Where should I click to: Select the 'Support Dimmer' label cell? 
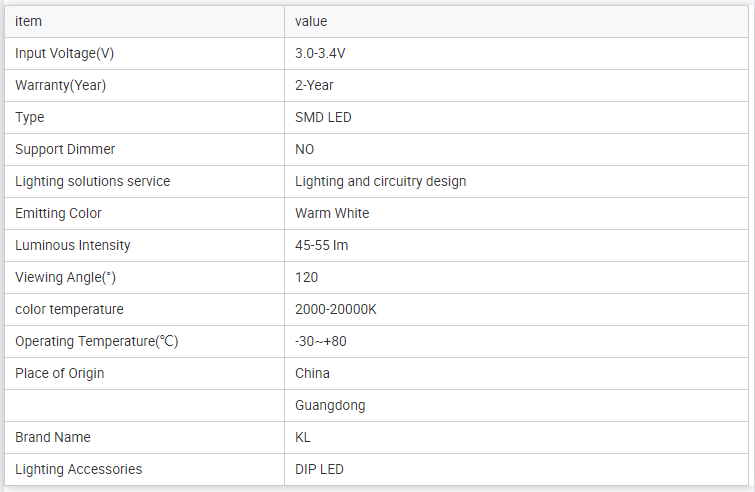pos(65,149)
